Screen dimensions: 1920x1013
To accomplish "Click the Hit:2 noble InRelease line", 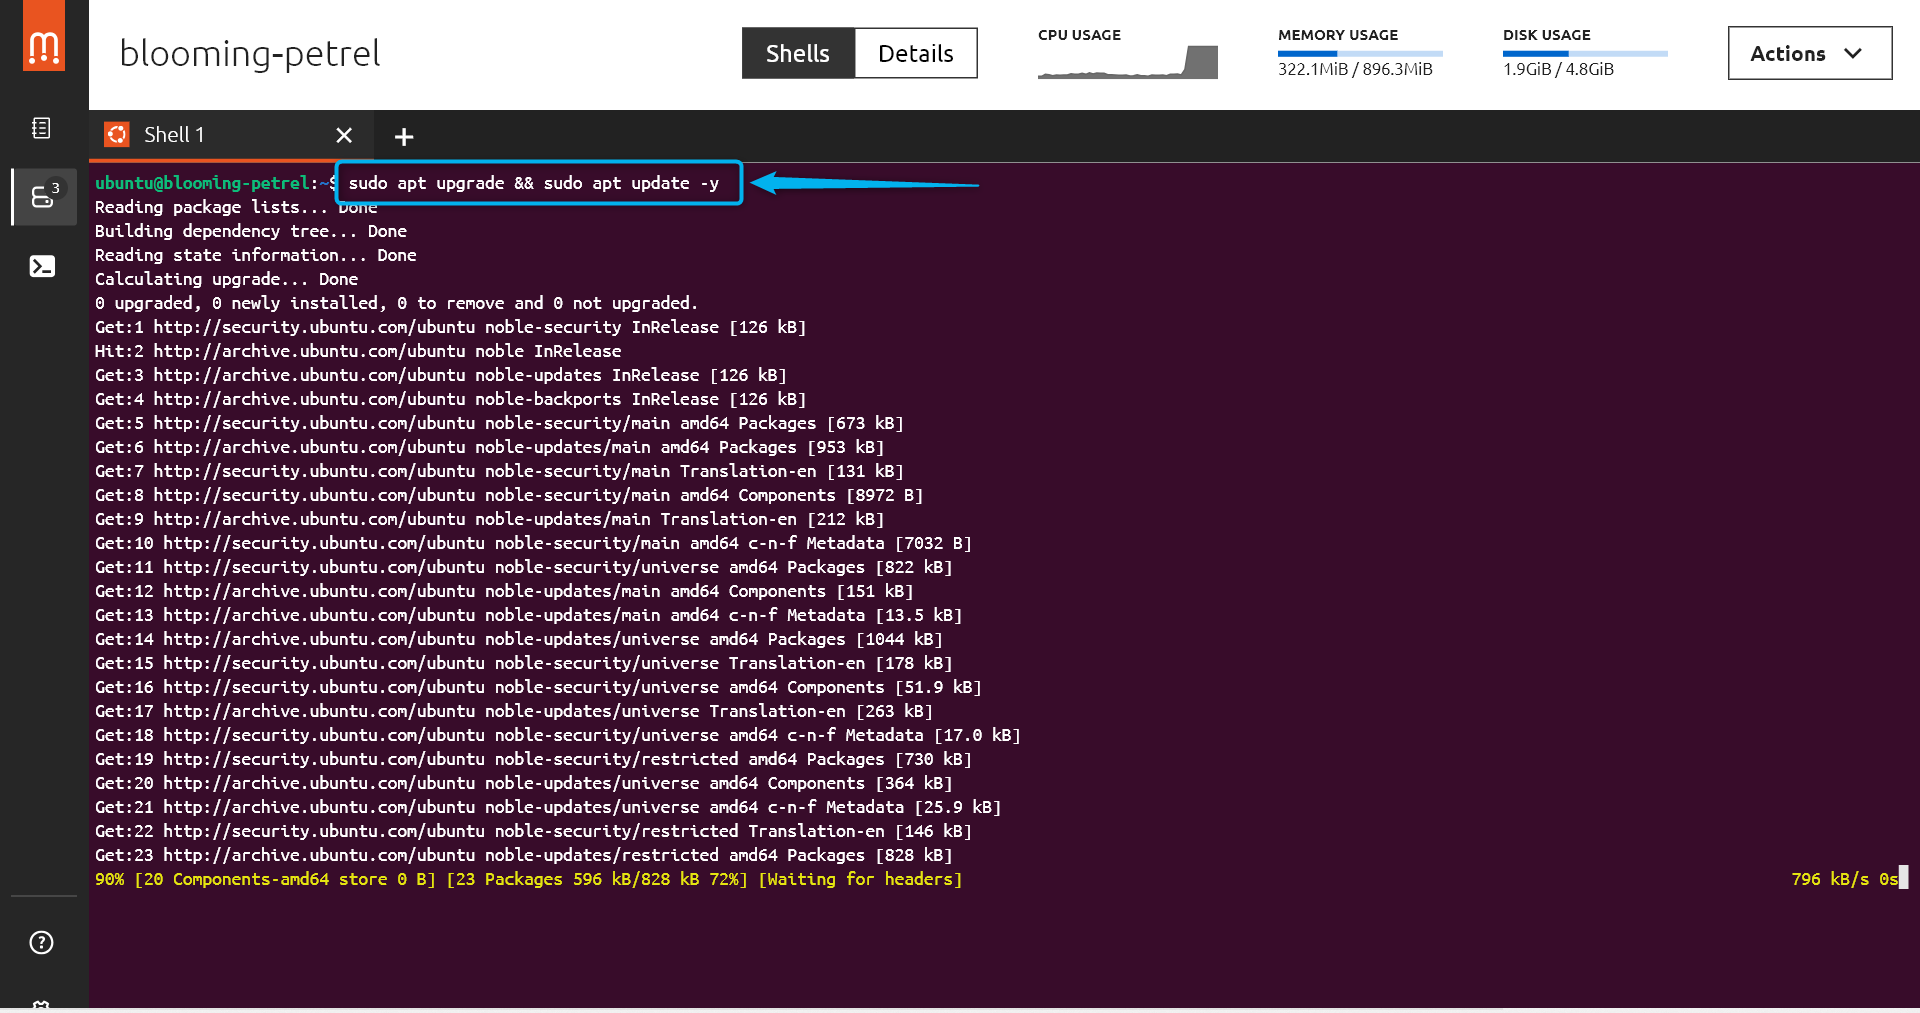I will pyautogui.click(x=358, y=351).
